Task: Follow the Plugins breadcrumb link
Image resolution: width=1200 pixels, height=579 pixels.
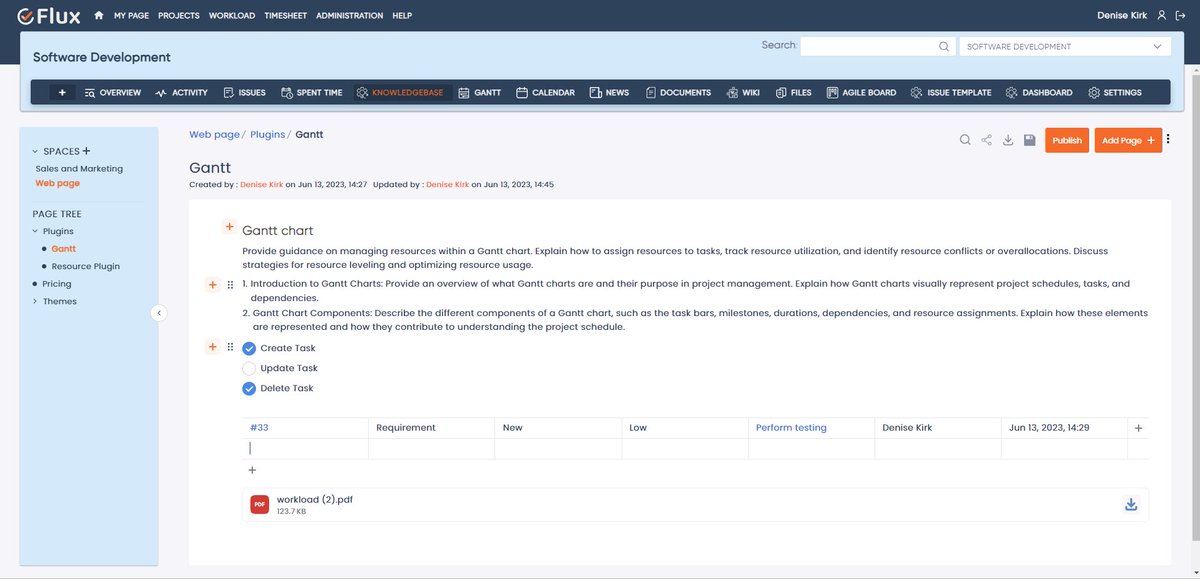Action: (267, 134)
